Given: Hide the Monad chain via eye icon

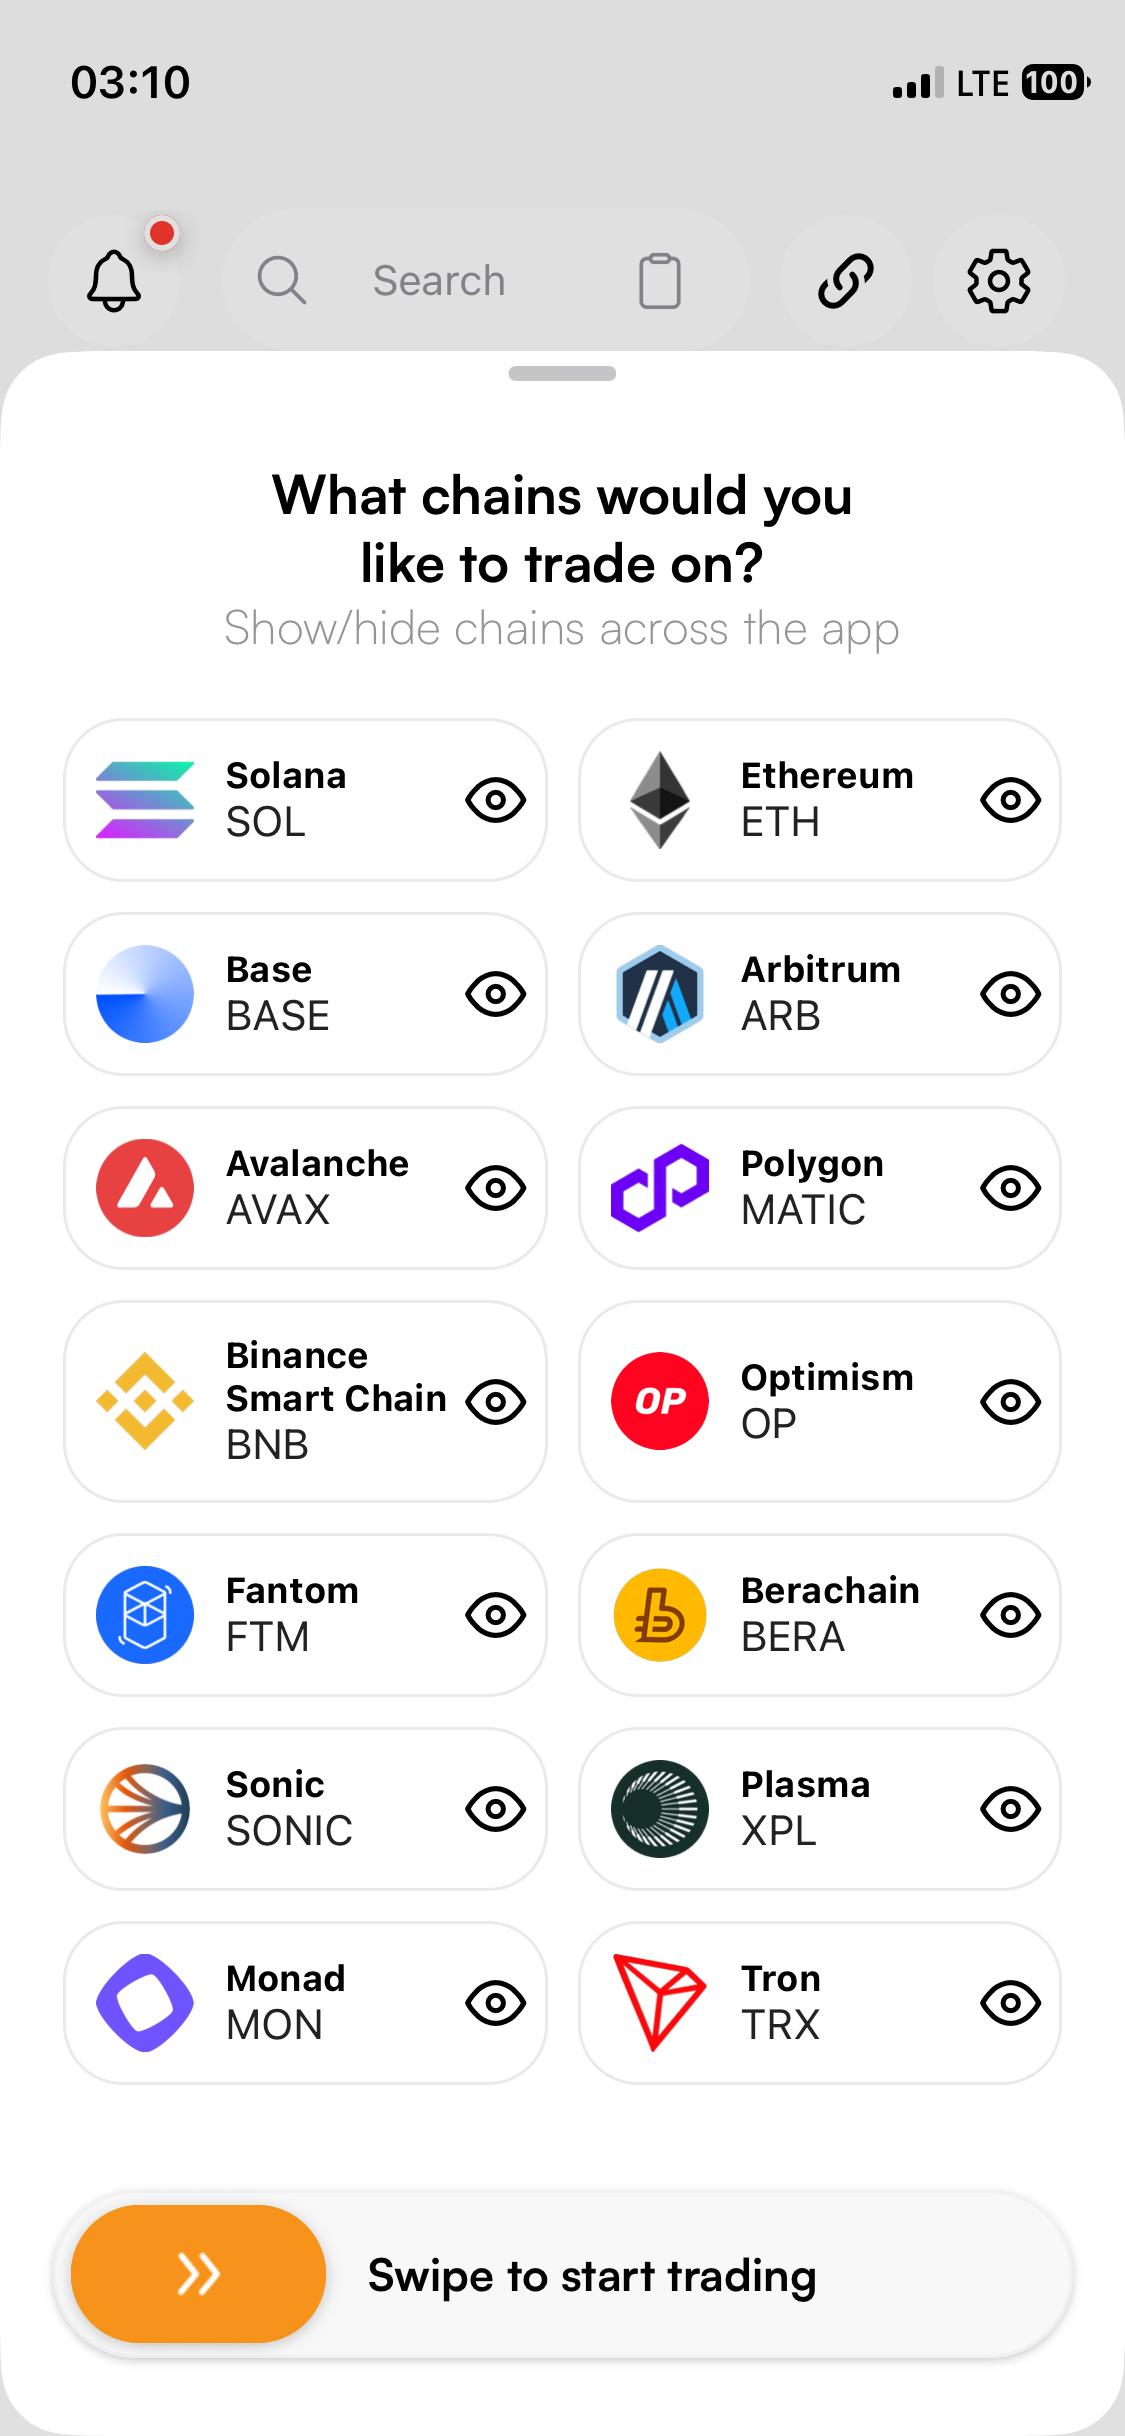Looking at the screenshot, I should click(x=496, y=2003).
